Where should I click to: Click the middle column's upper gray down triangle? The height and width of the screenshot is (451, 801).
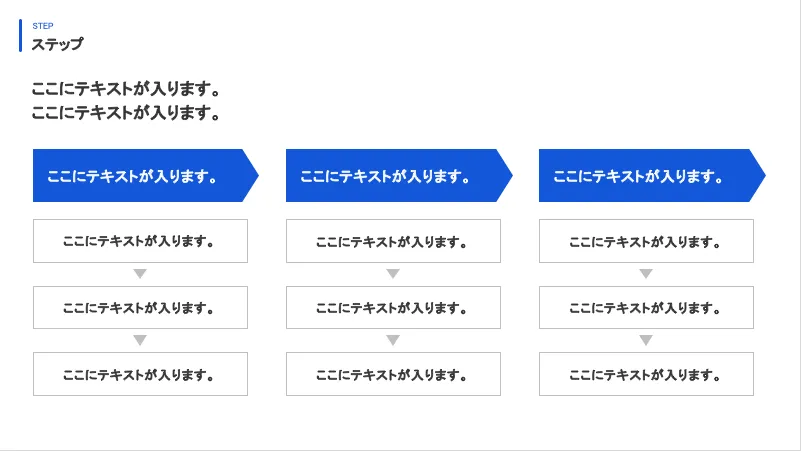(393, 274)
